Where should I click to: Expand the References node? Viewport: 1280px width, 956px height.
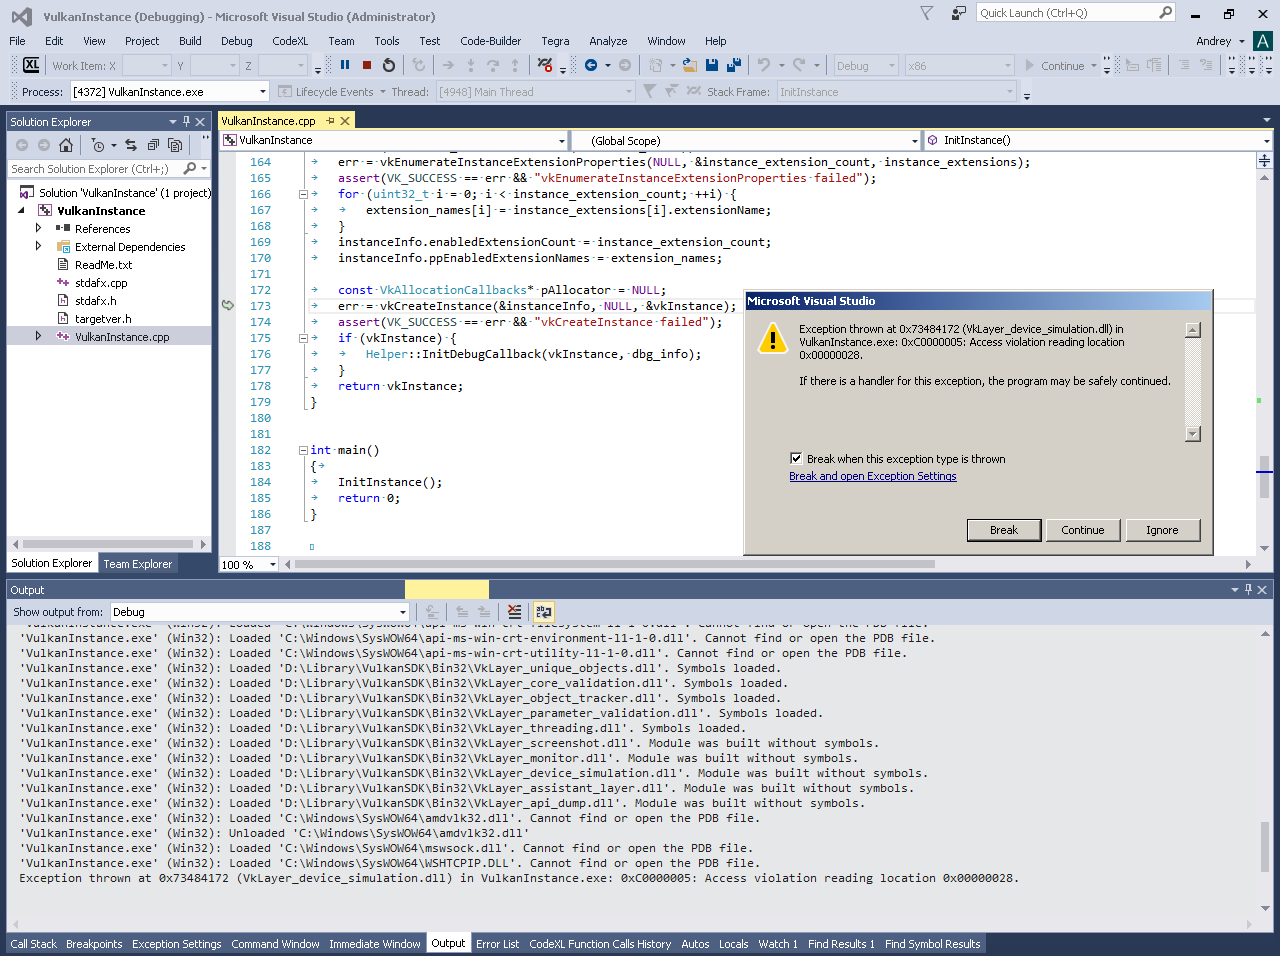(x=38, y=228)
